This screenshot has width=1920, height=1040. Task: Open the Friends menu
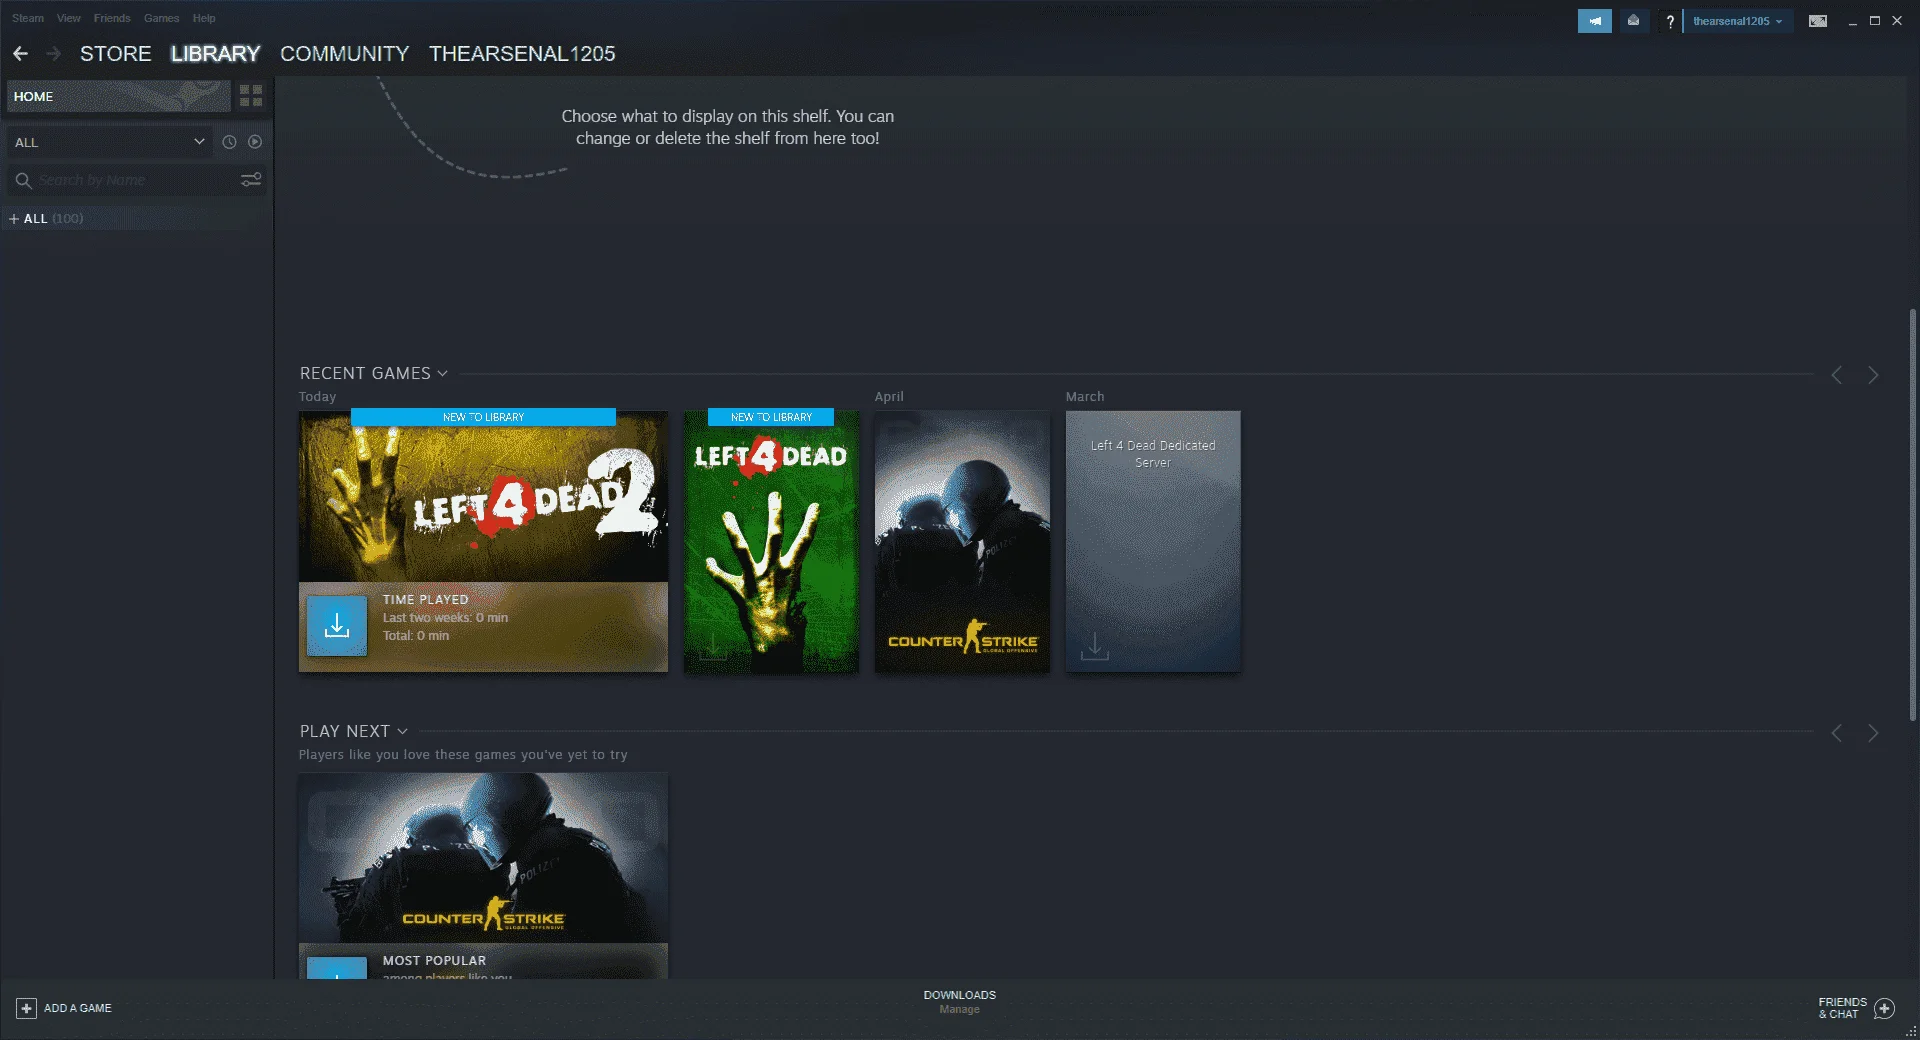(112, 18)
